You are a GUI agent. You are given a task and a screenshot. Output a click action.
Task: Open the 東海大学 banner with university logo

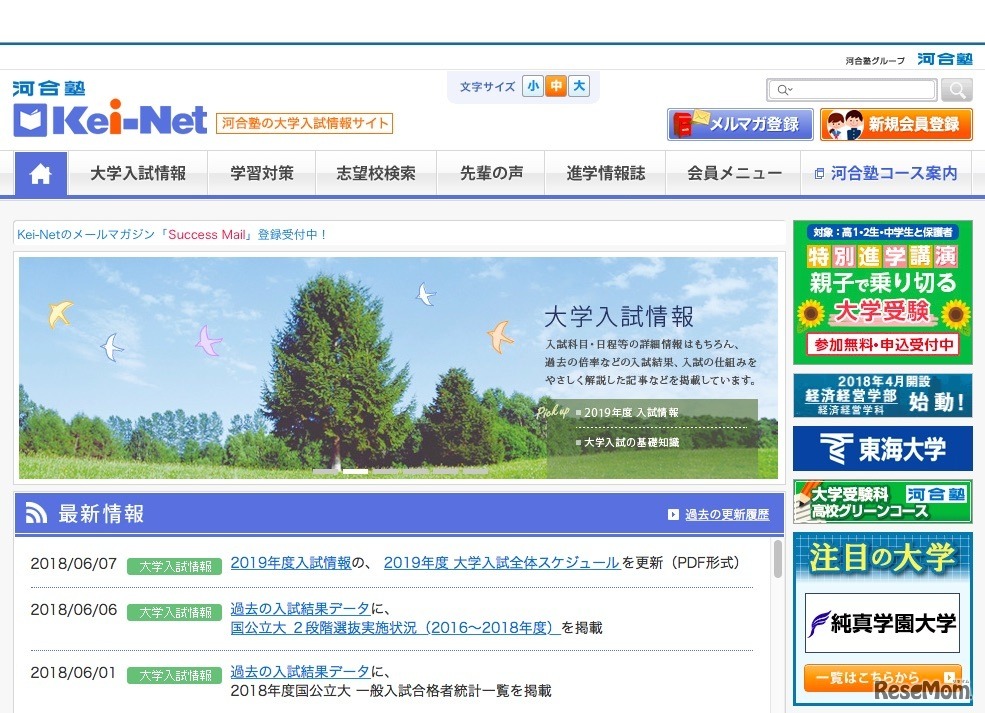(x=881, y=449)
